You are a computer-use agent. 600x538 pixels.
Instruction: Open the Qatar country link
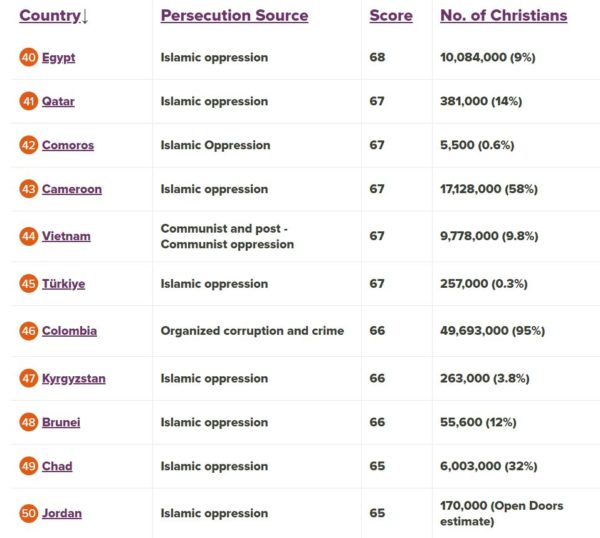tap(58, 102)
